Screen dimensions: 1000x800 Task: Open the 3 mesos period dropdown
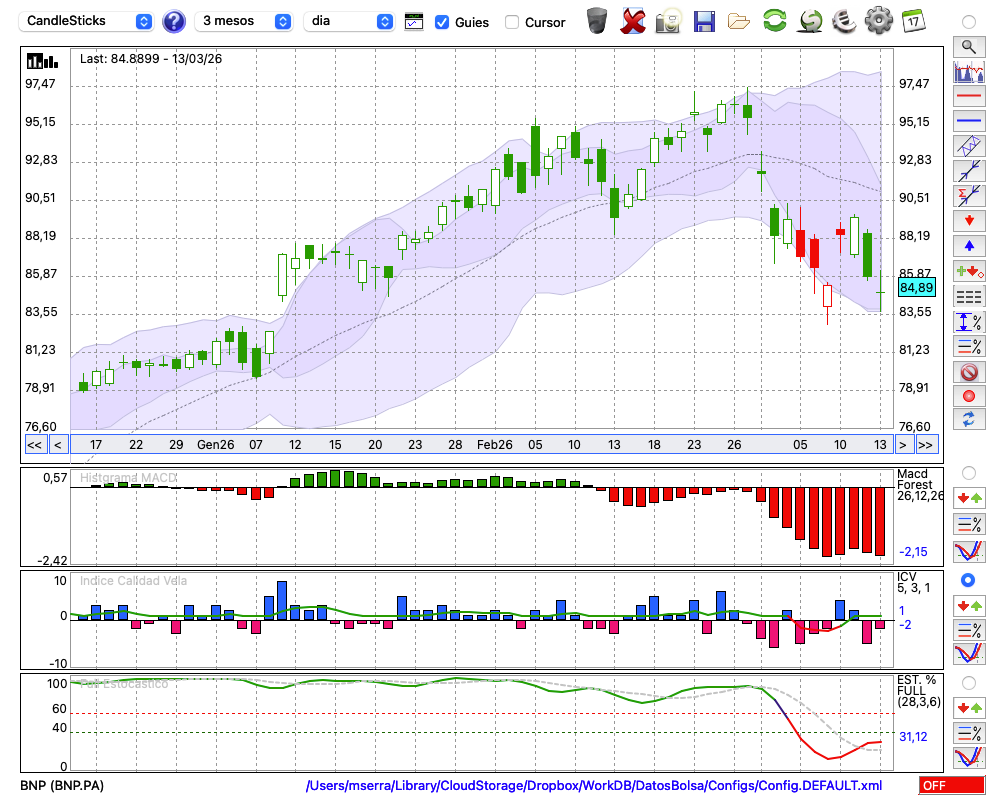coord(243,21)
